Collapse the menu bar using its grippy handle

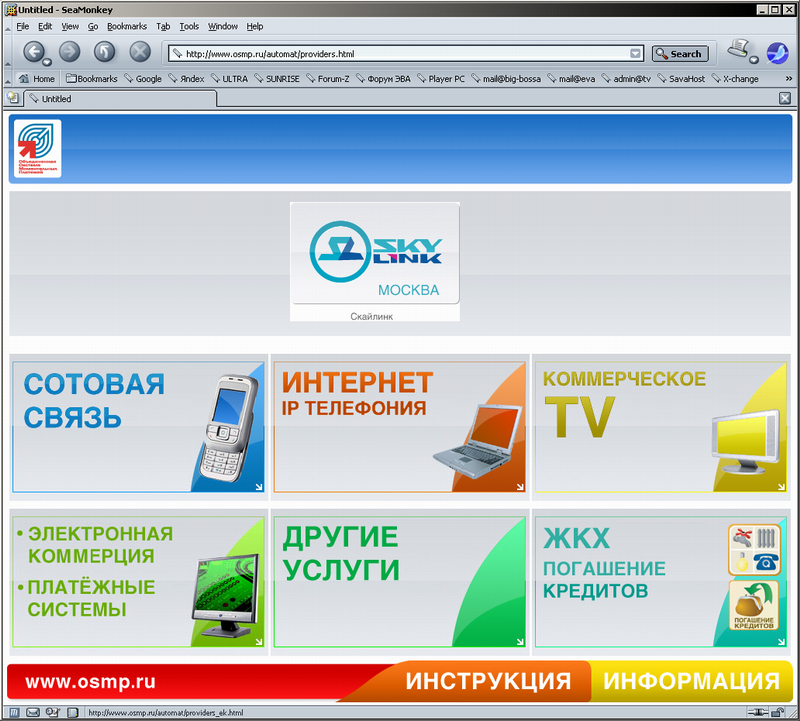(8, 27)
